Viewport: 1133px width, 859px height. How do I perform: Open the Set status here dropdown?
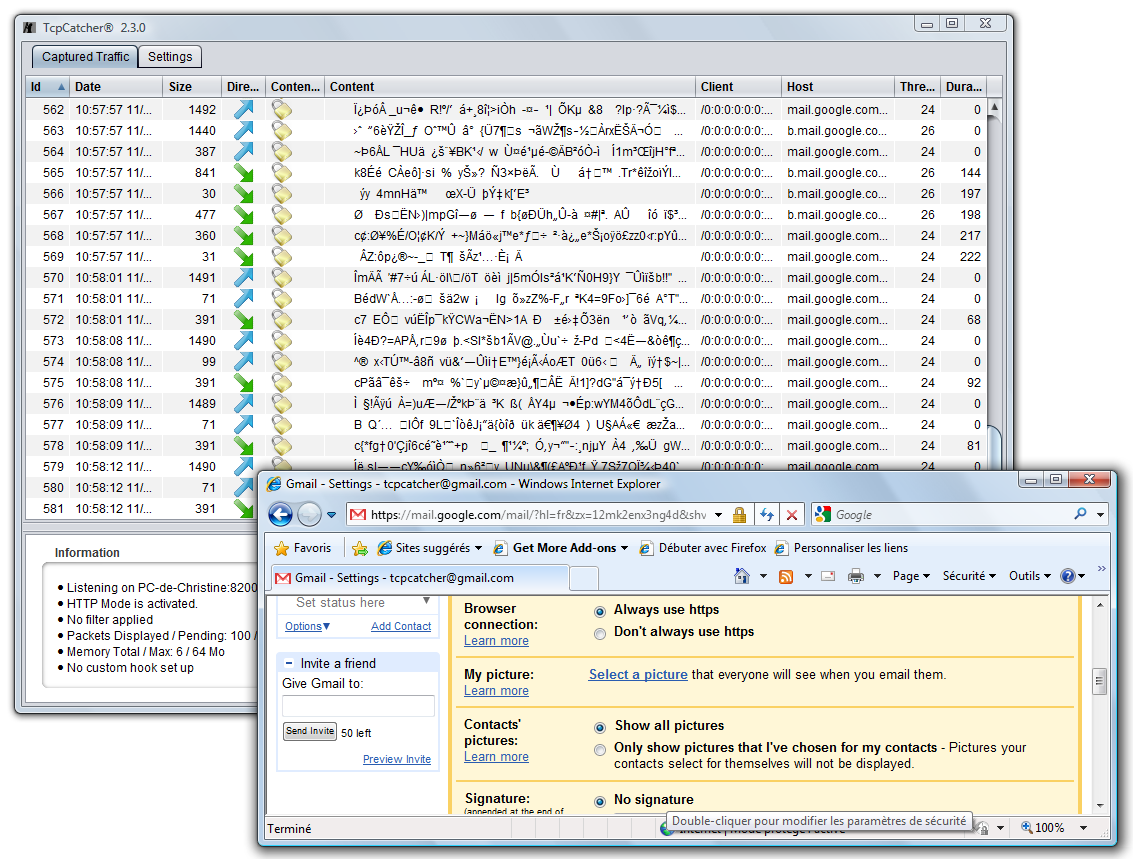[x=426, y=601]
